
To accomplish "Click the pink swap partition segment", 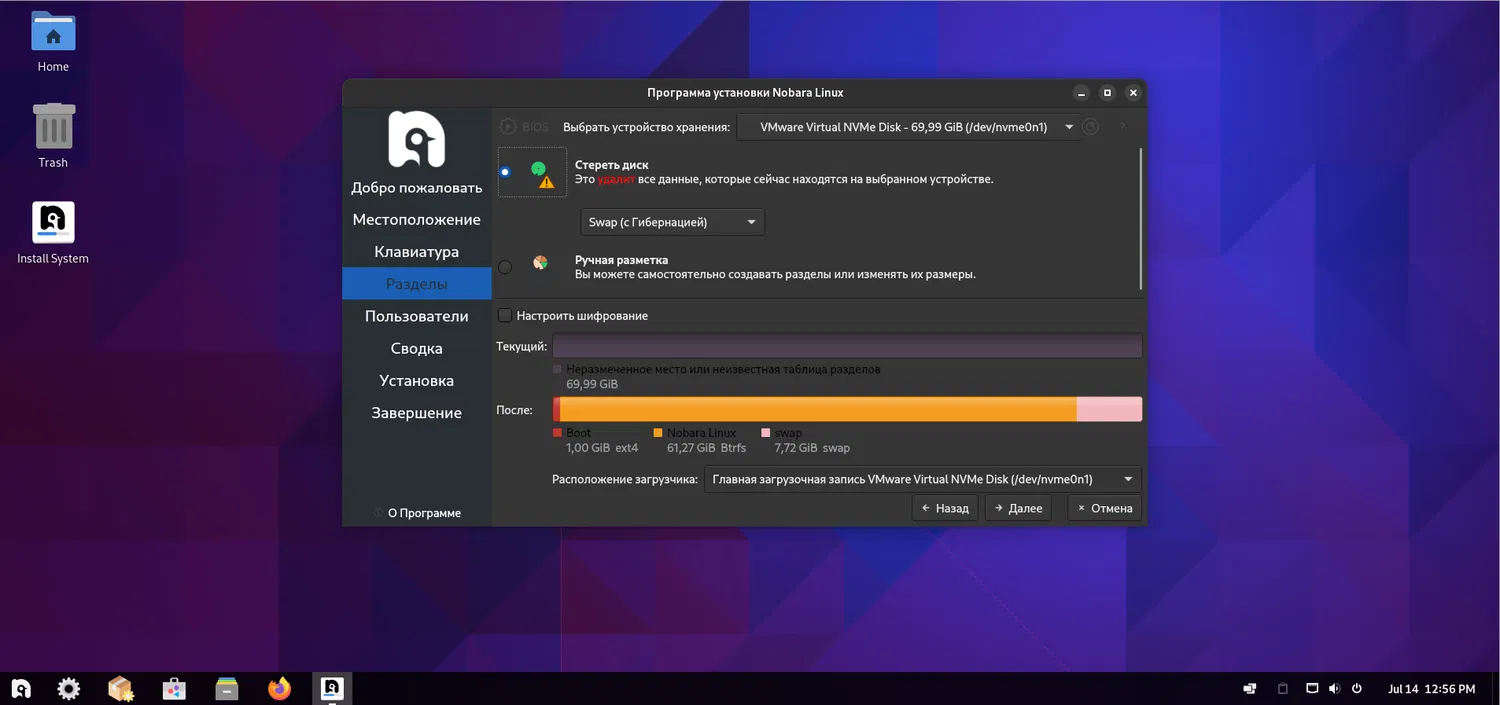I will coord(1109,409).
